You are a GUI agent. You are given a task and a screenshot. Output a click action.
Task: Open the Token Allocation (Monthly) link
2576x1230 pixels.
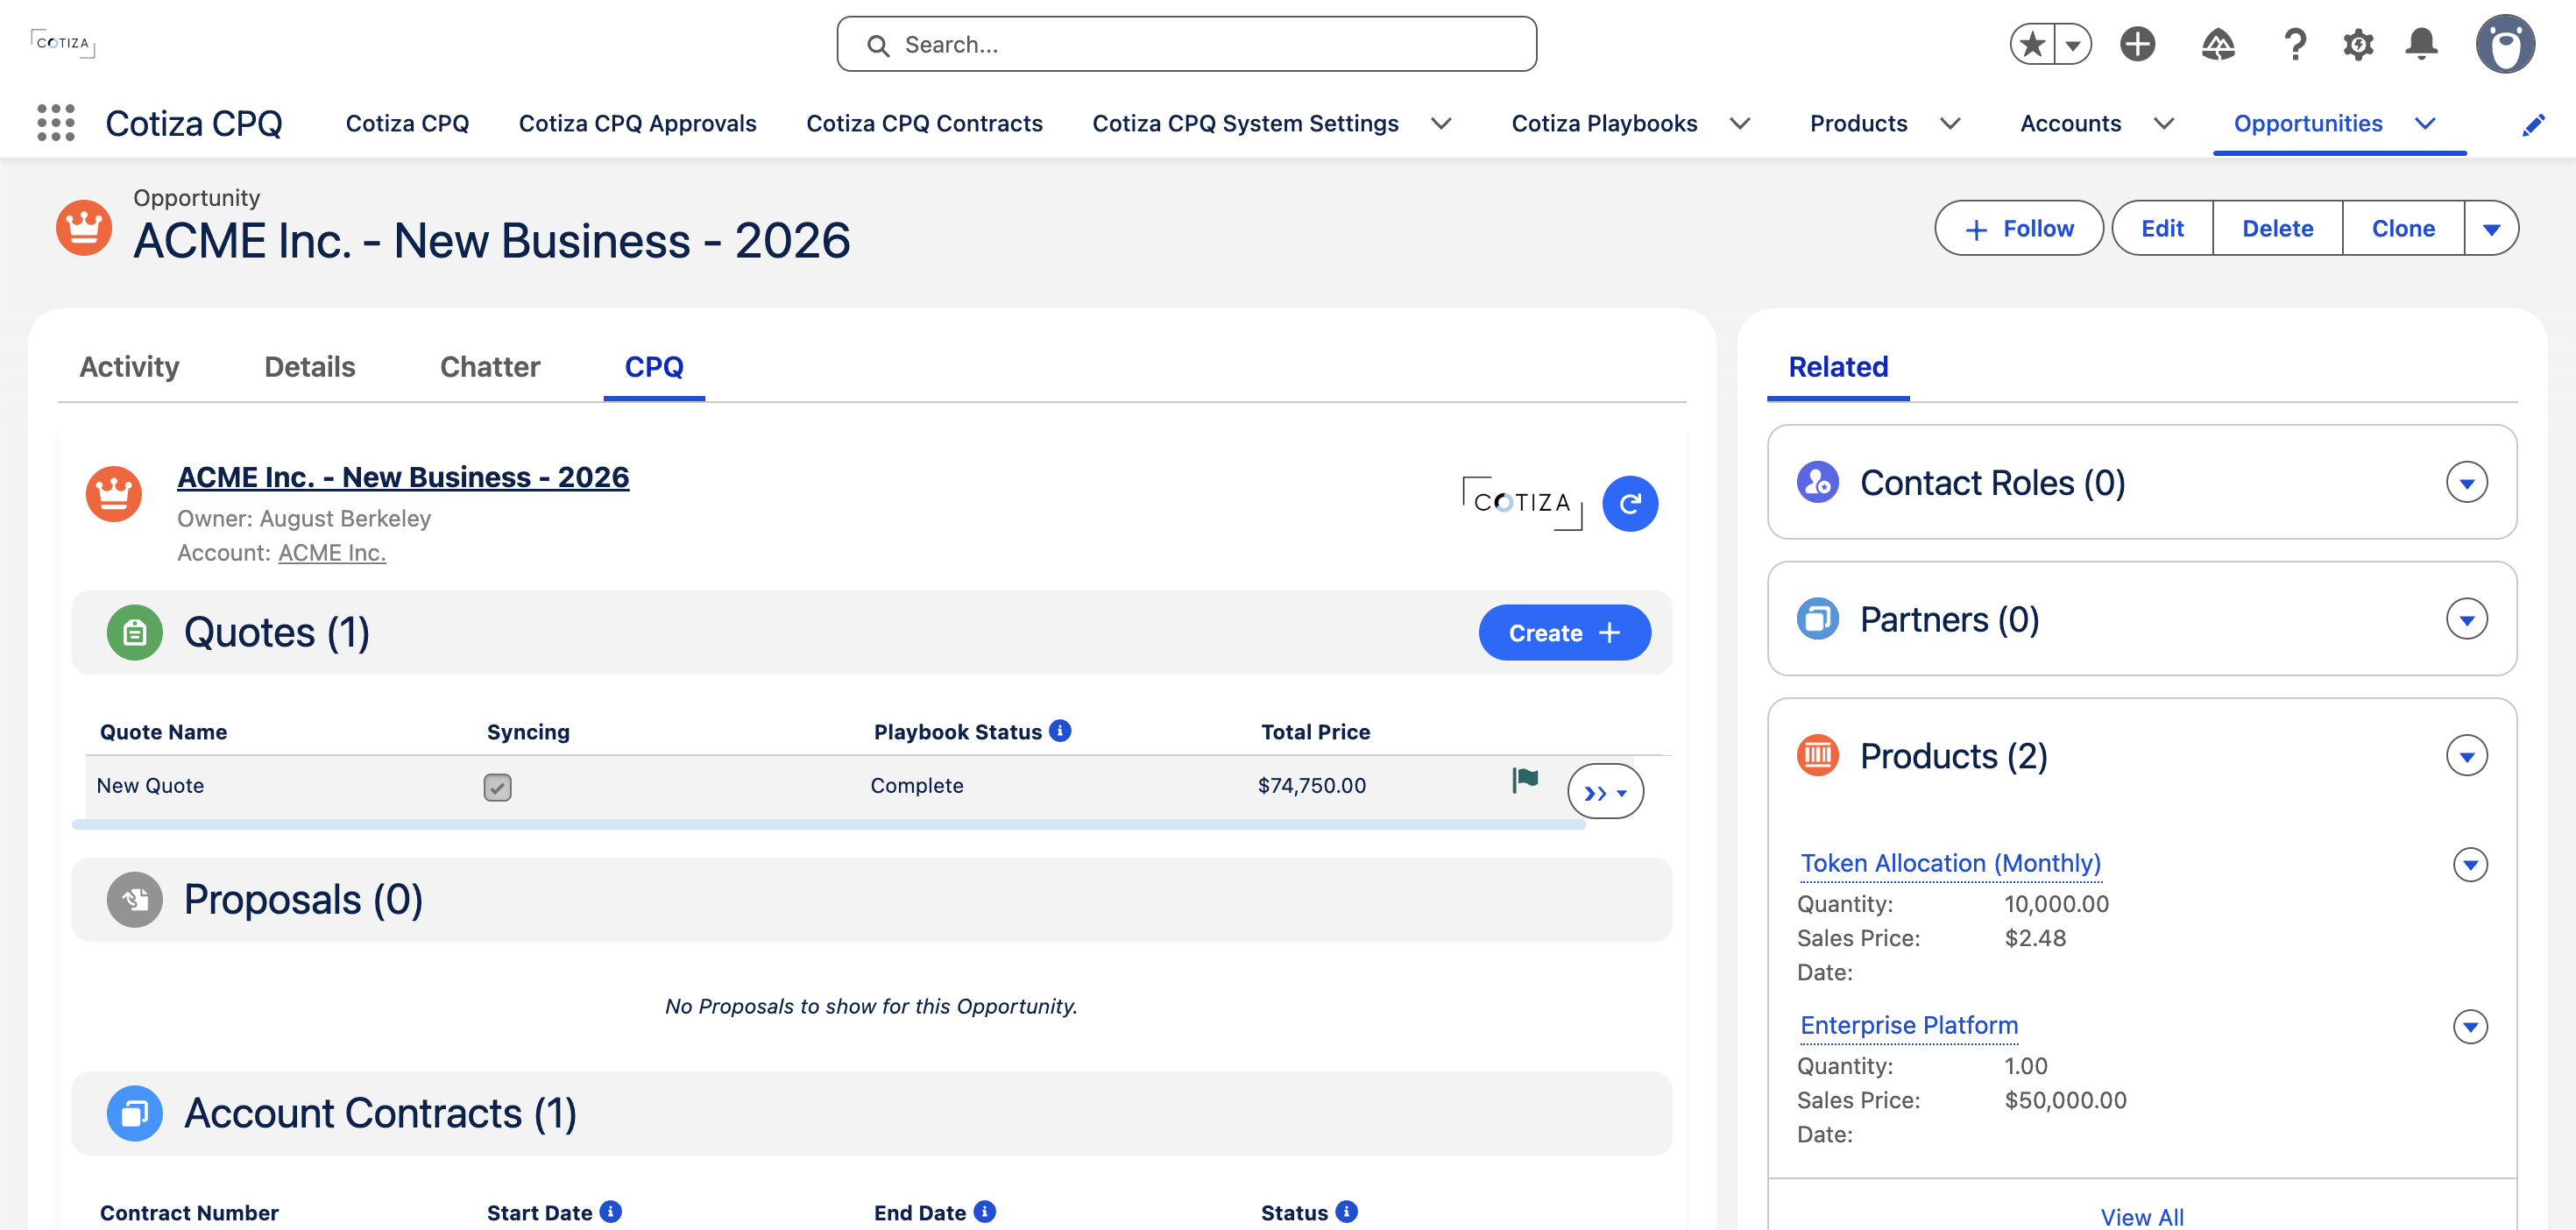(1950, 863)
